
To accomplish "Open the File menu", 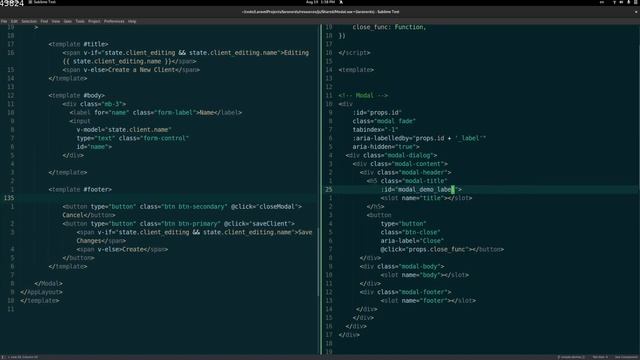I will [x=4, y=21].
